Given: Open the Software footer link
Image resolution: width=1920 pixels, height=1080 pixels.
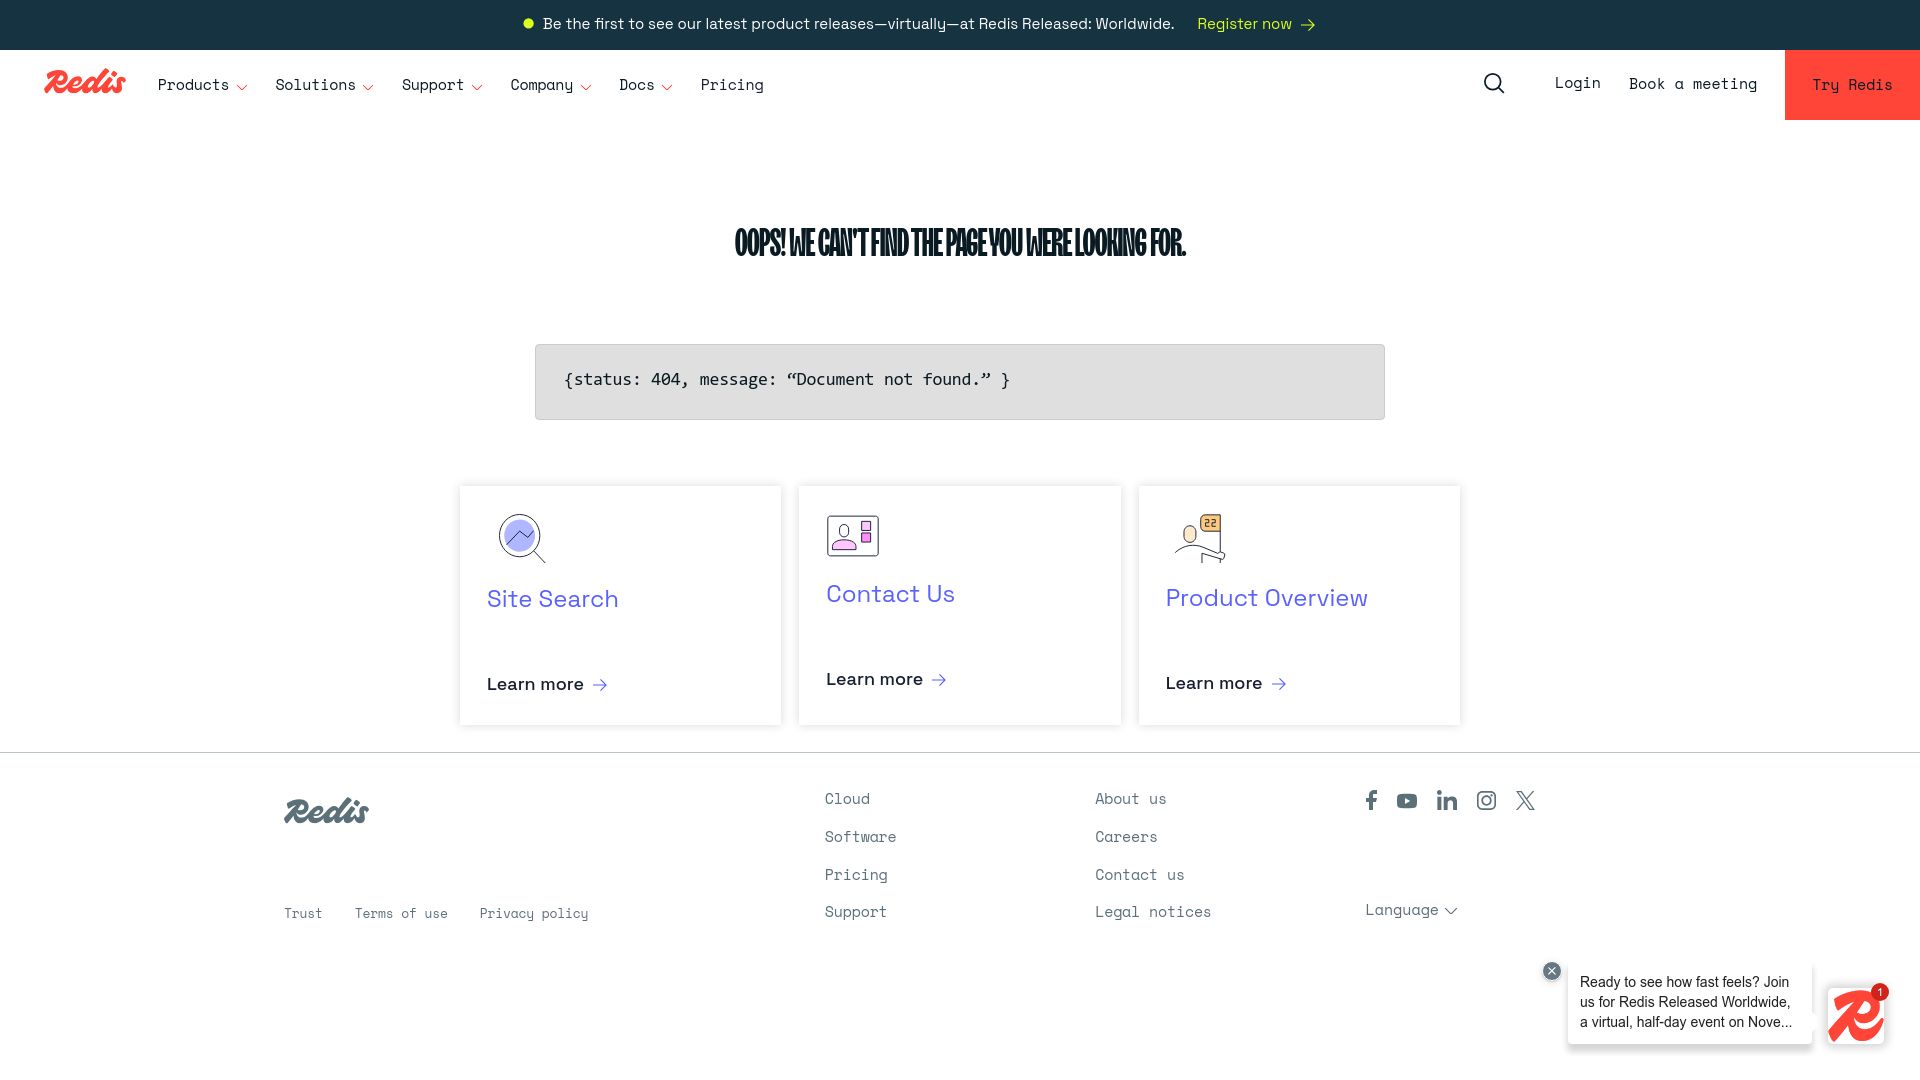Looking at the screenshot, I should click(x=860, y=837).
